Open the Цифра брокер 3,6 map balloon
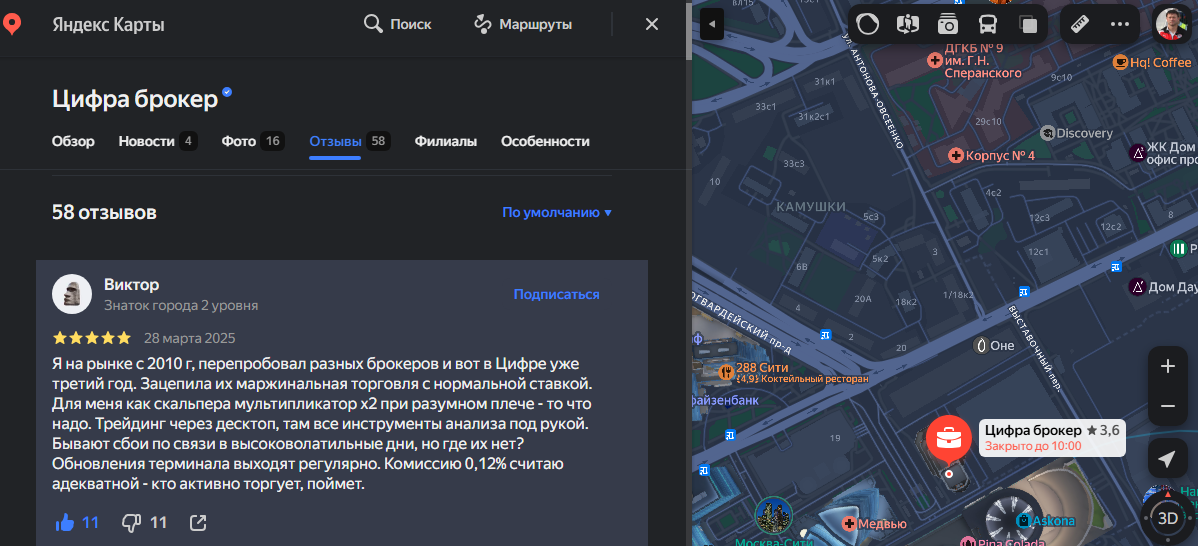 [1052, 438]
